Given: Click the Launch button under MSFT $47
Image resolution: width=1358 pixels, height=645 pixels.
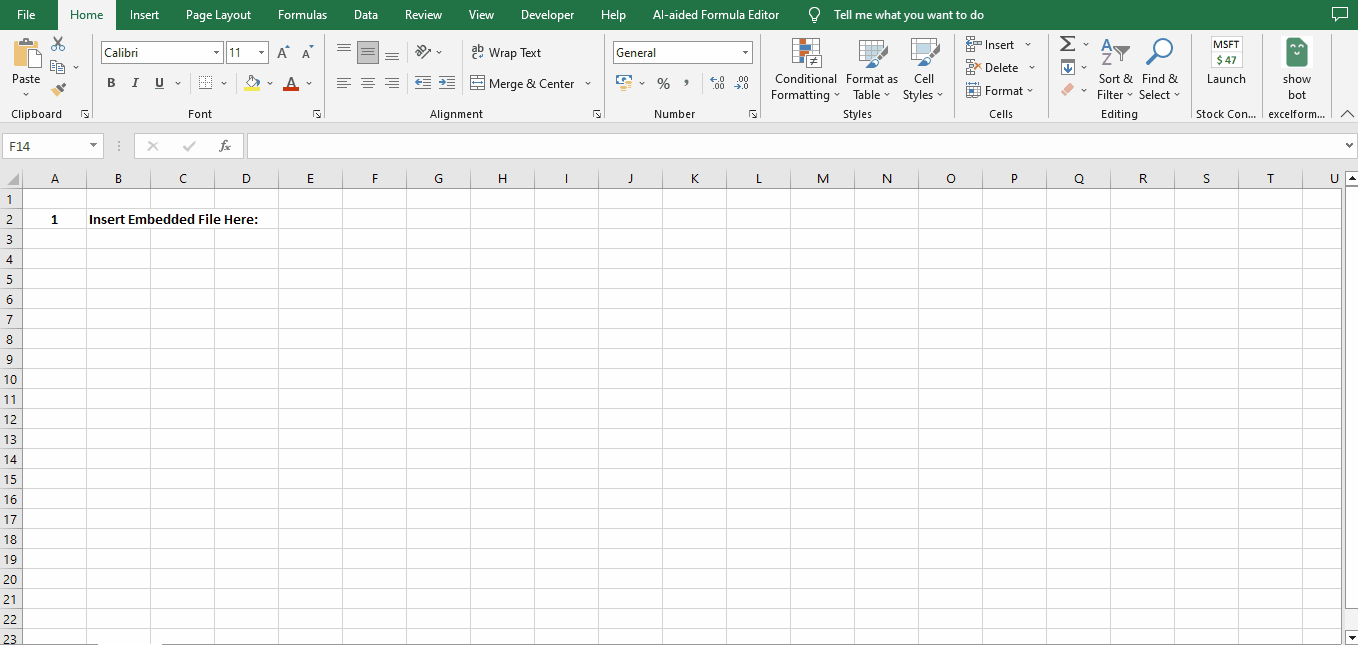Looking at the screenshot, I should 1226,79.
